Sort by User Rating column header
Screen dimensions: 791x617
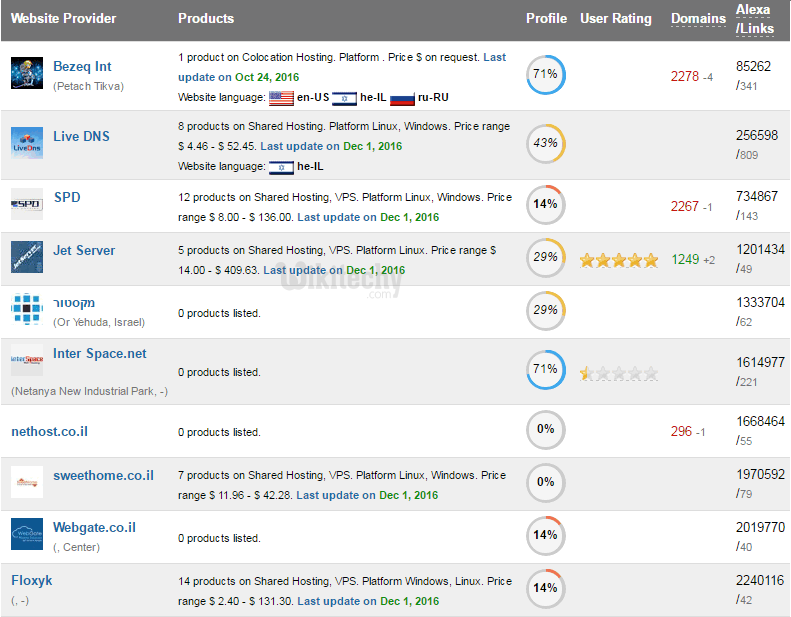click(x=616, y=19)
